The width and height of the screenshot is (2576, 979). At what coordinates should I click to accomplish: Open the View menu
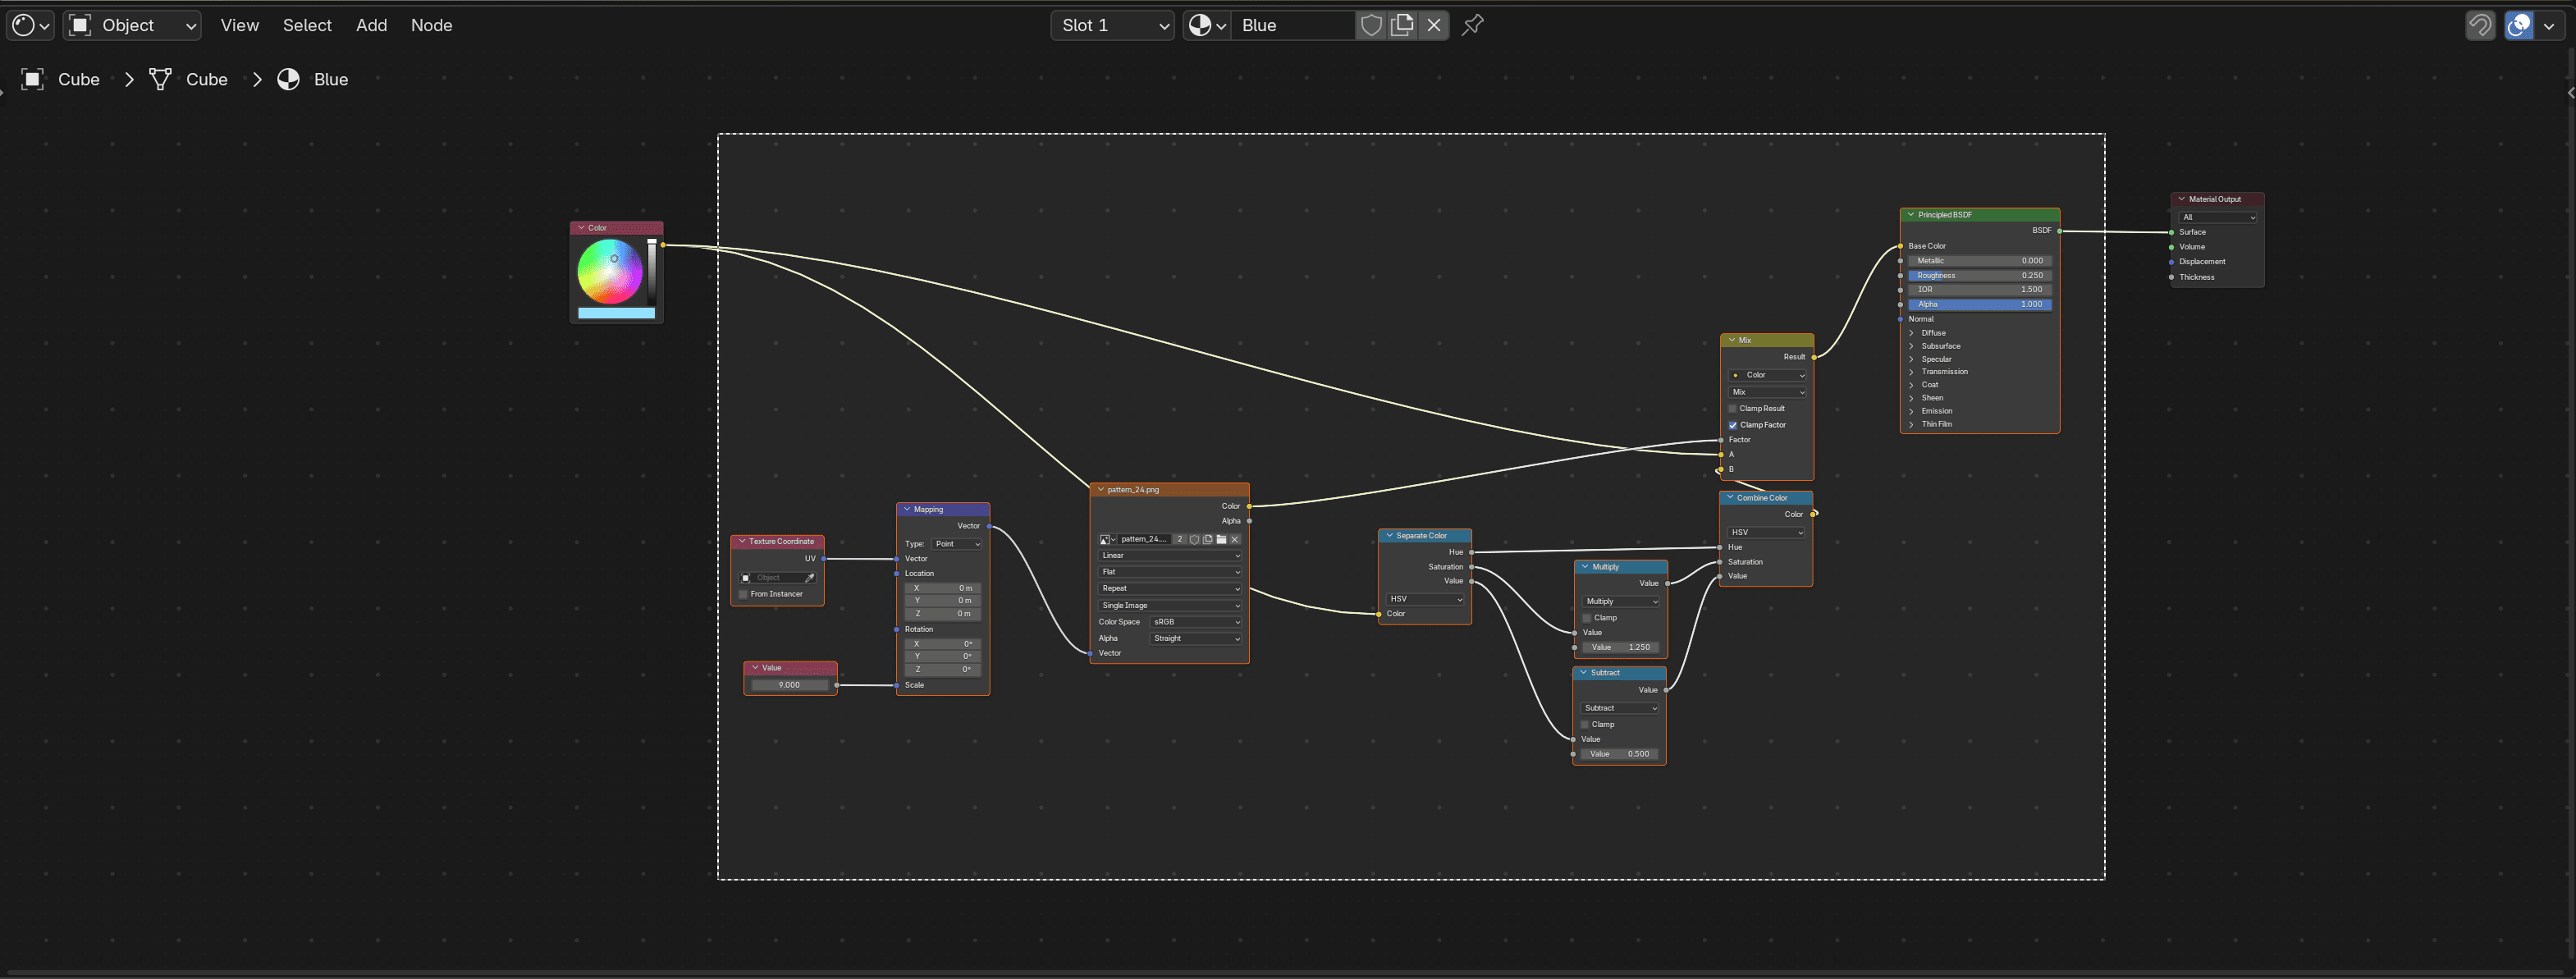click(x=240, y=25)
